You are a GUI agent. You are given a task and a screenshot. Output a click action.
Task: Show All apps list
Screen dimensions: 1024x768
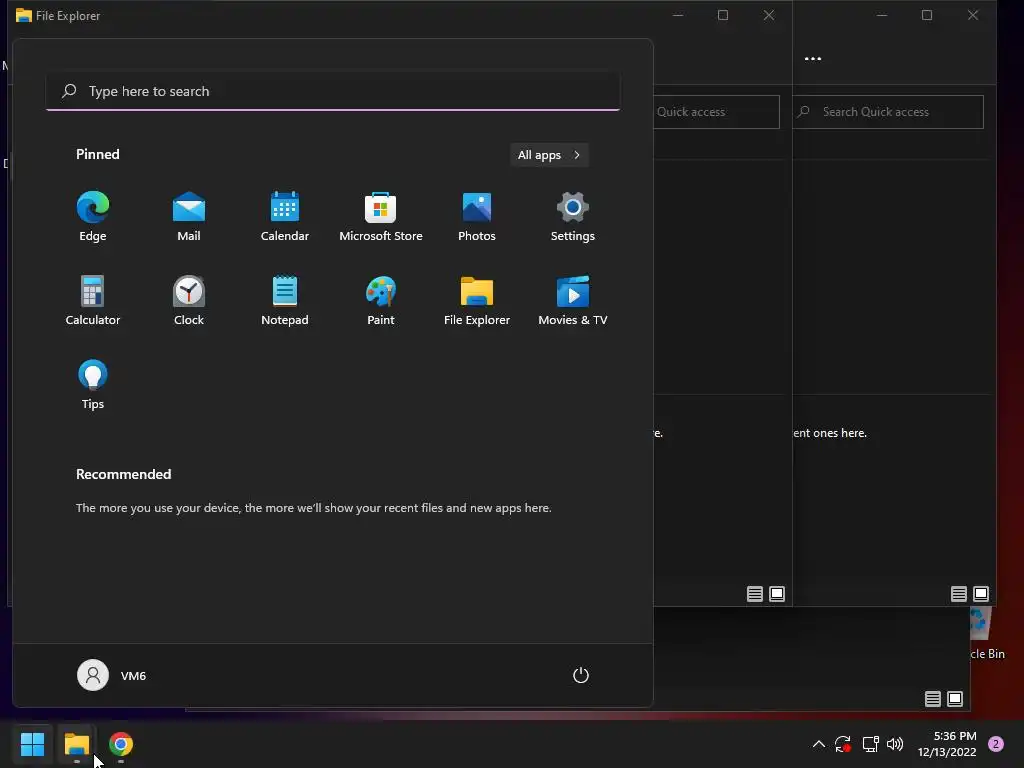click(549, 155)
